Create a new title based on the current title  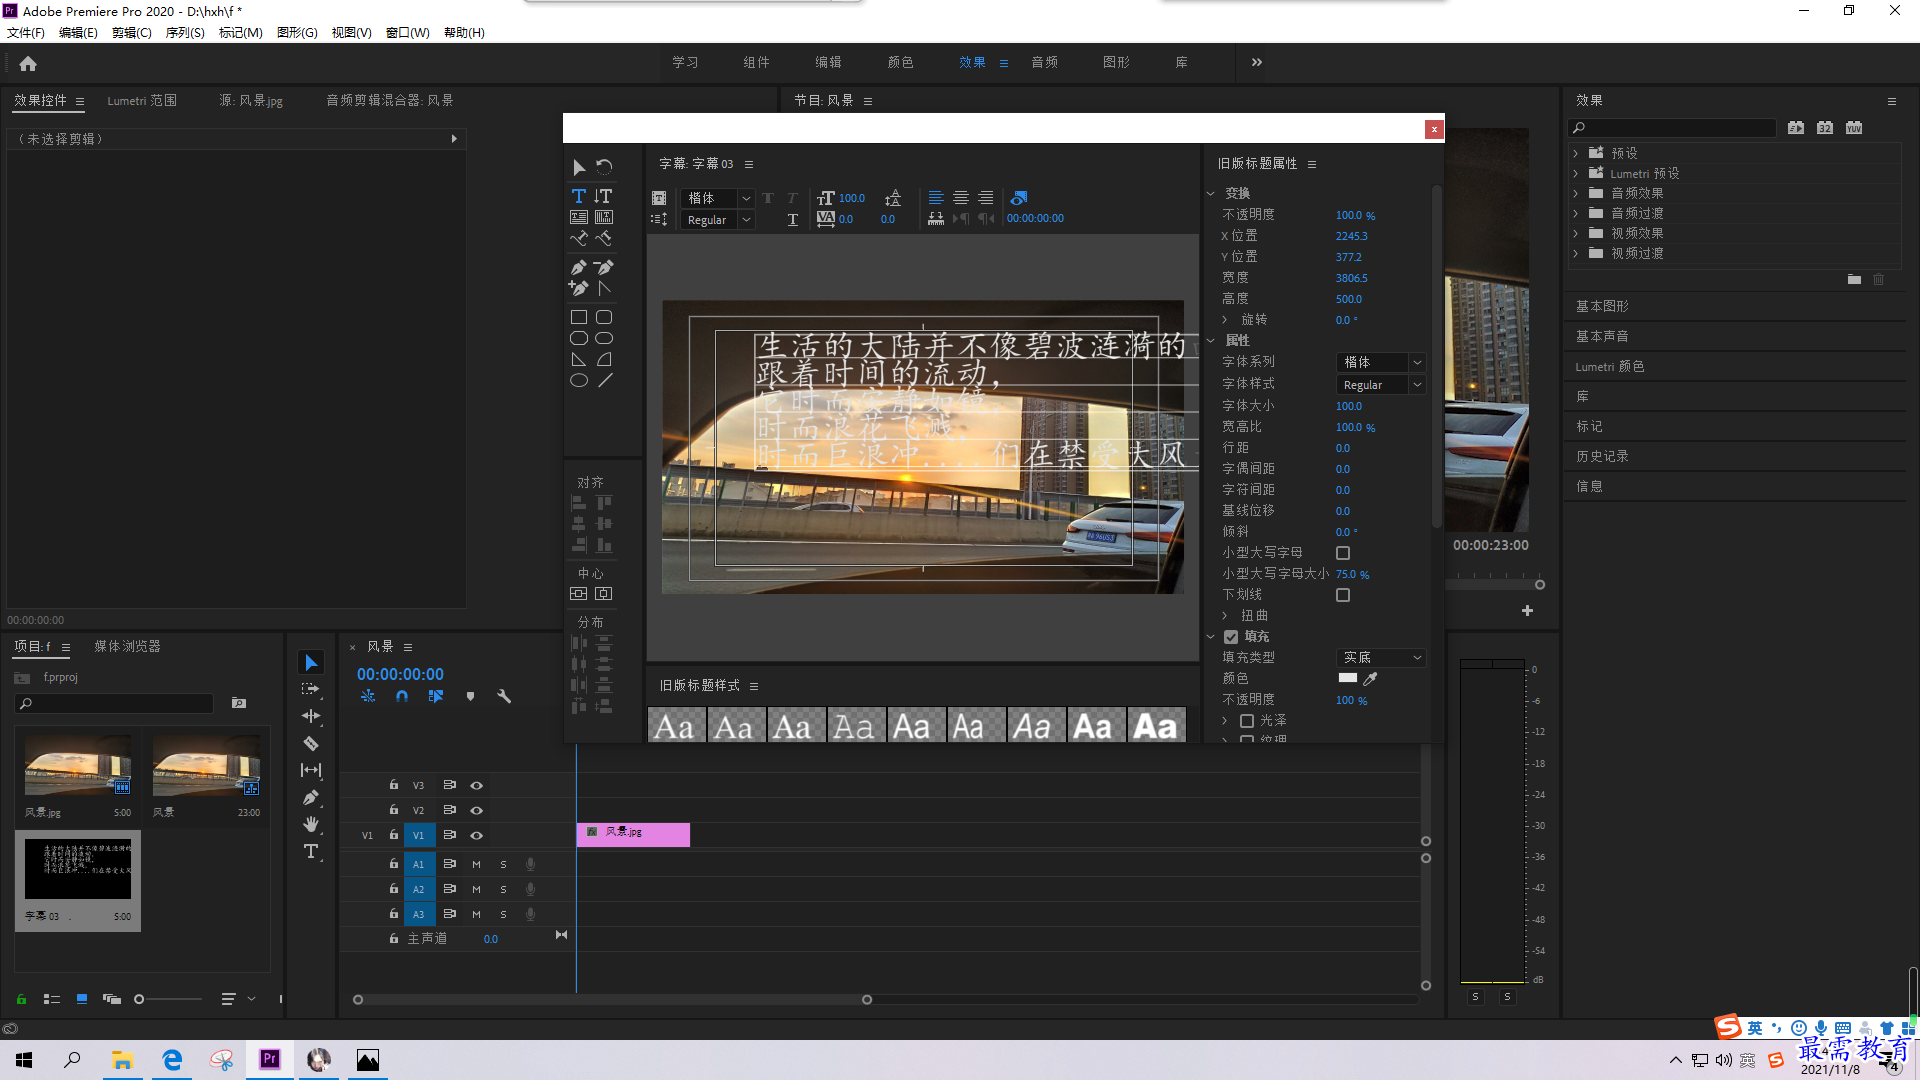[658, 198]
